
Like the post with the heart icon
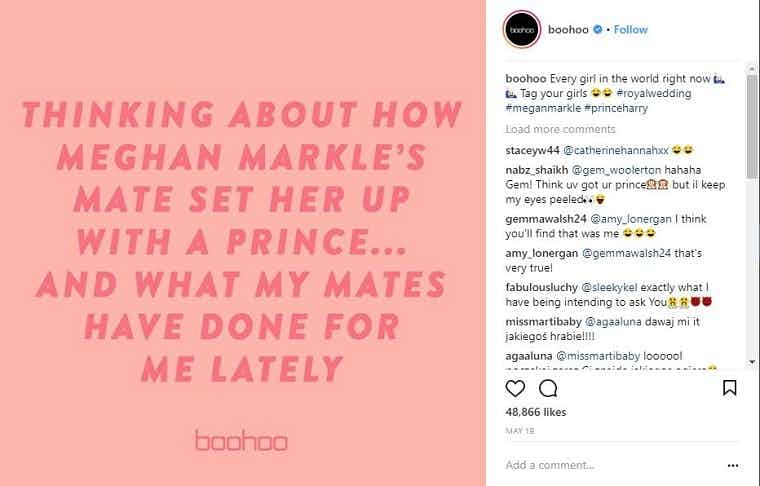click(x=515, y=388)
